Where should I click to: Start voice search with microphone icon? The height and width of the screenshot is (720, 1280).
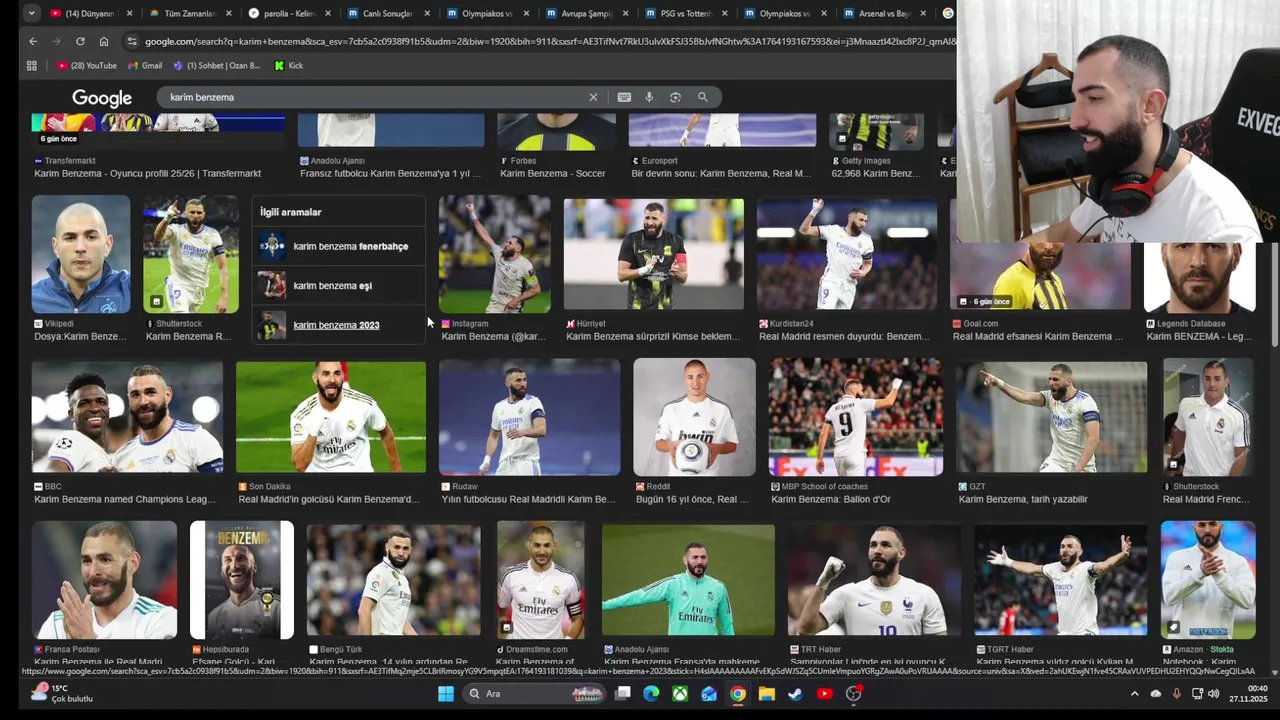click(x=649, y=97)
